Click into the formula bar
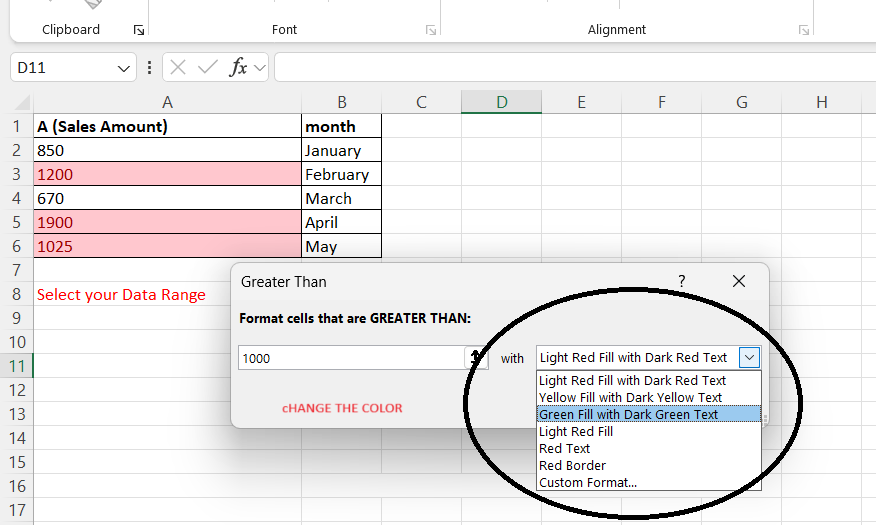 [575, 68]
